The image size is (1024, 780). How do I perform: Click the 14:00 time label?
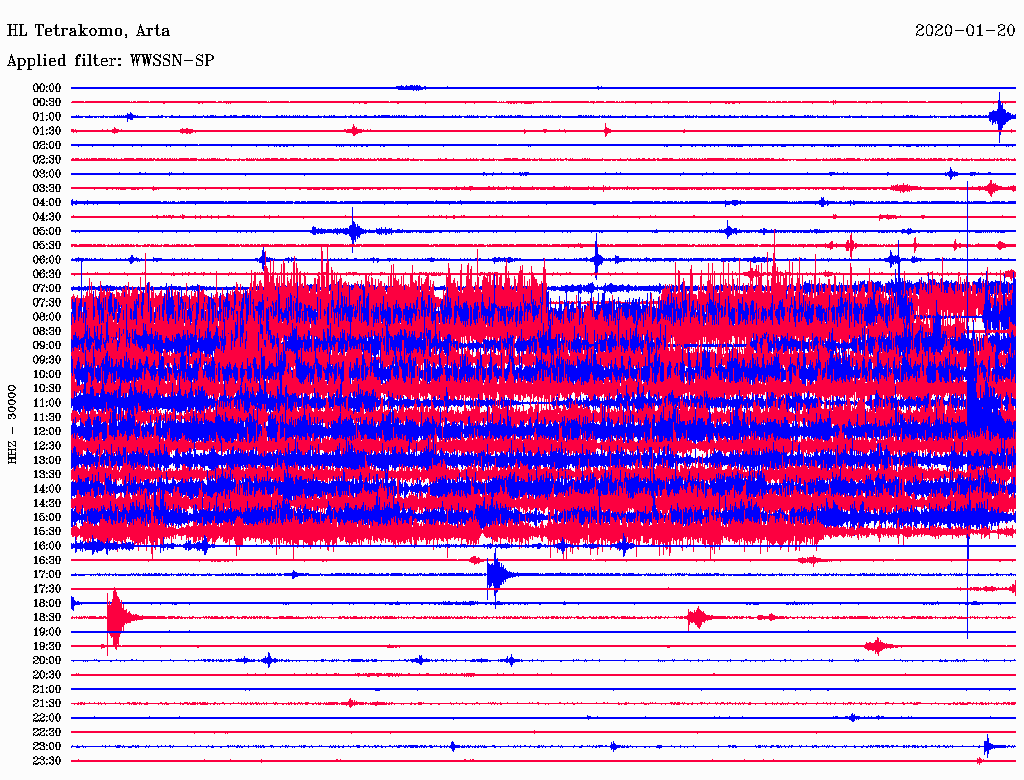coord(47,489)
